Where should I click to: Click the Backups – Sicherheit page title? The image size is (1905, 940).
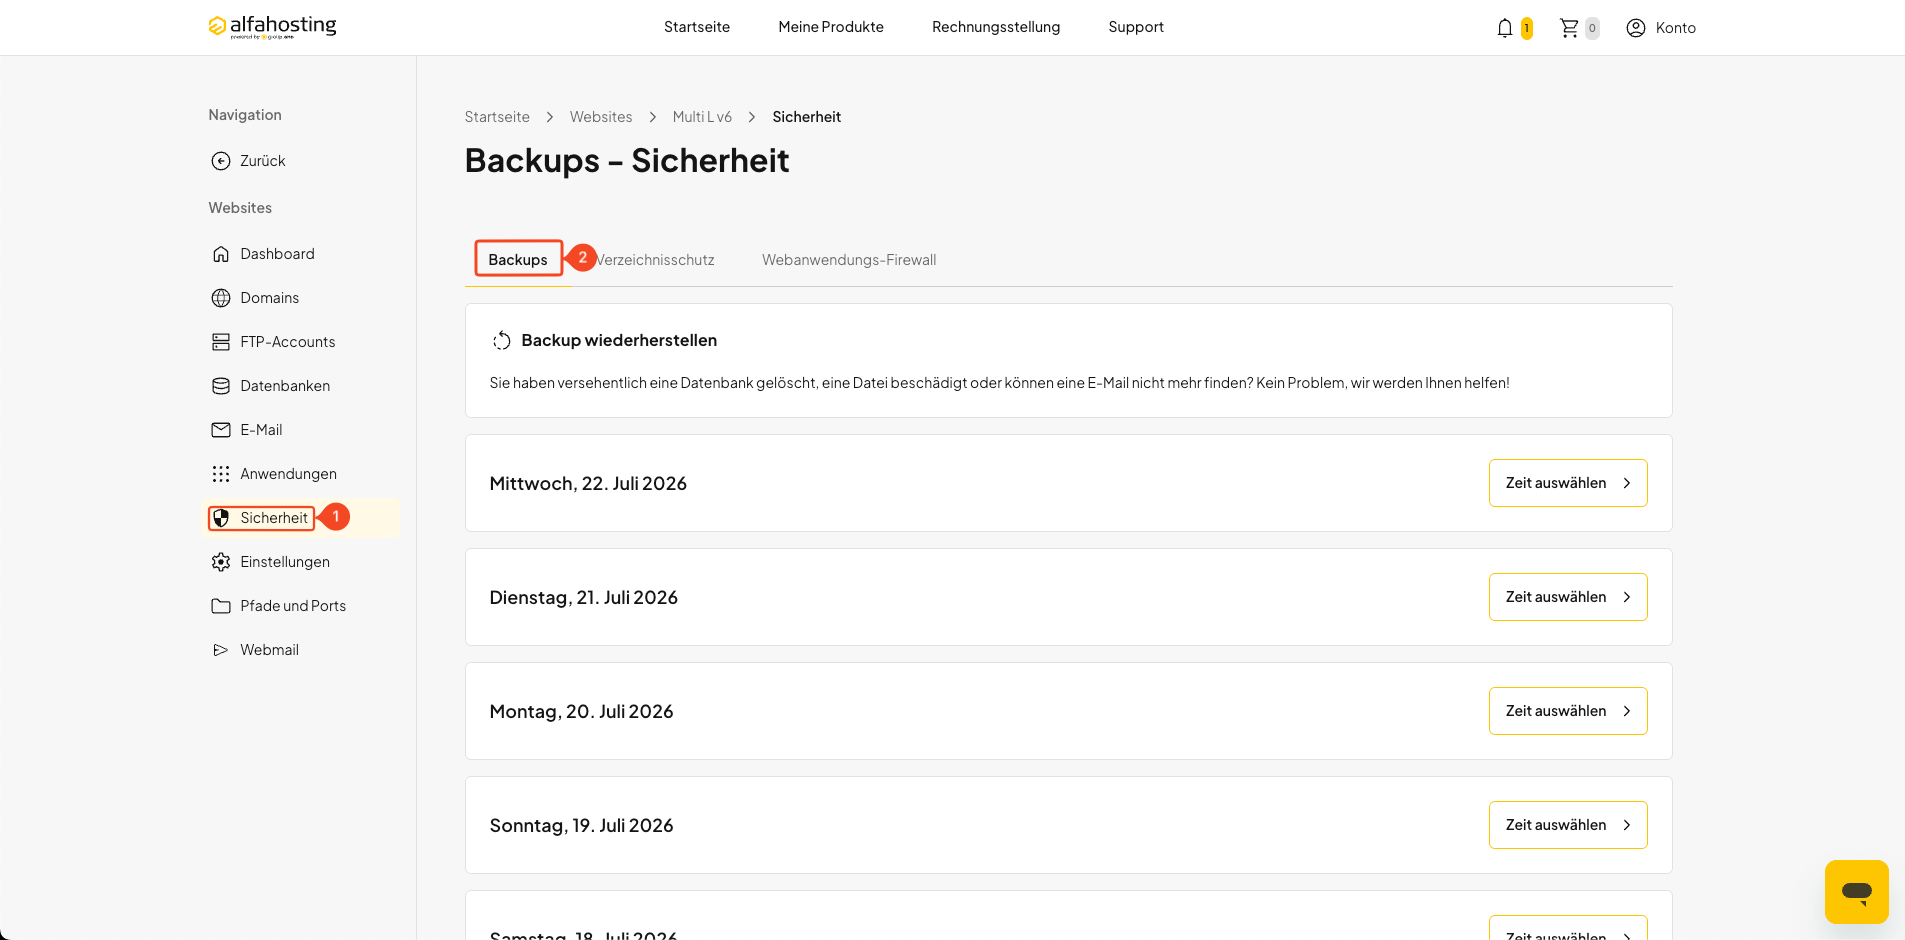tap(627, 161)
